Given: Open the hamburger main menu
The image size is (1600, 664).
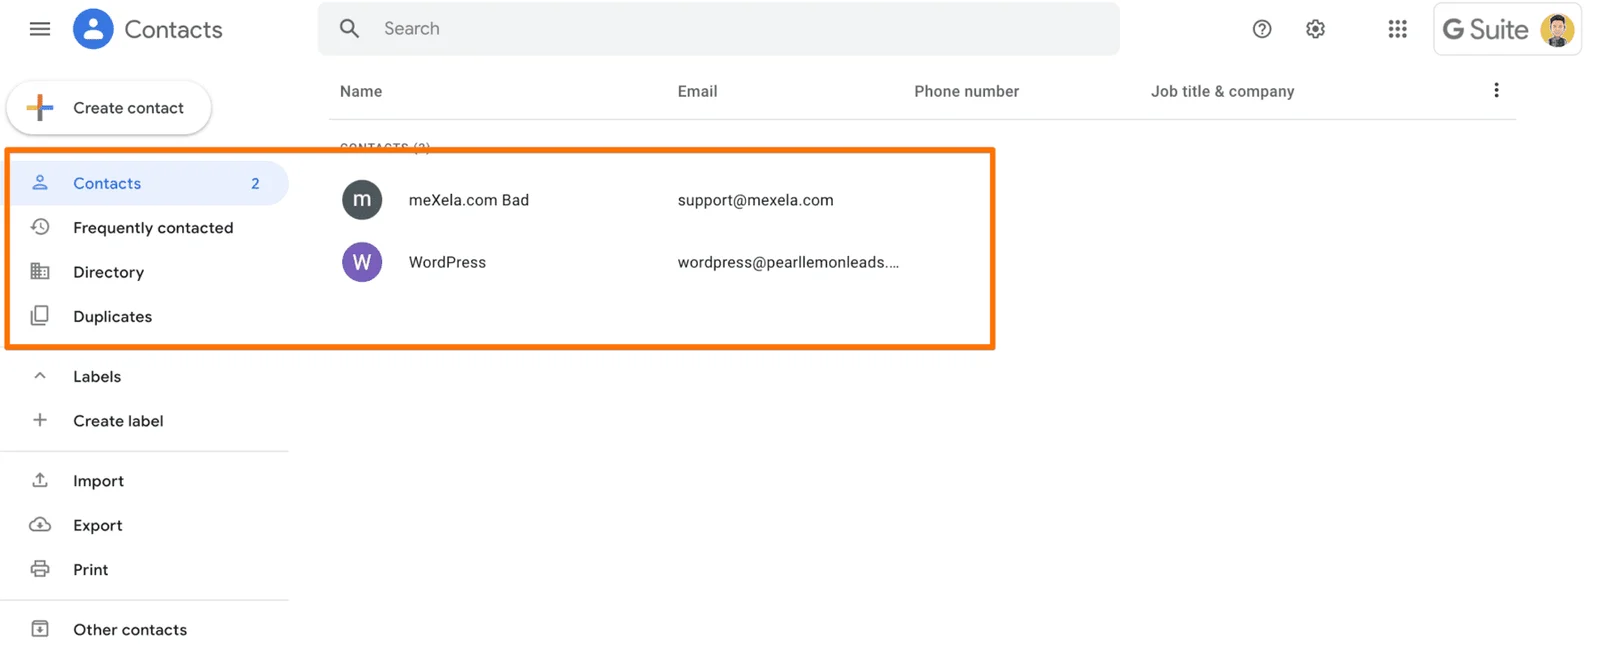Looking at the screenshot, I should click(x=40, y=29).
